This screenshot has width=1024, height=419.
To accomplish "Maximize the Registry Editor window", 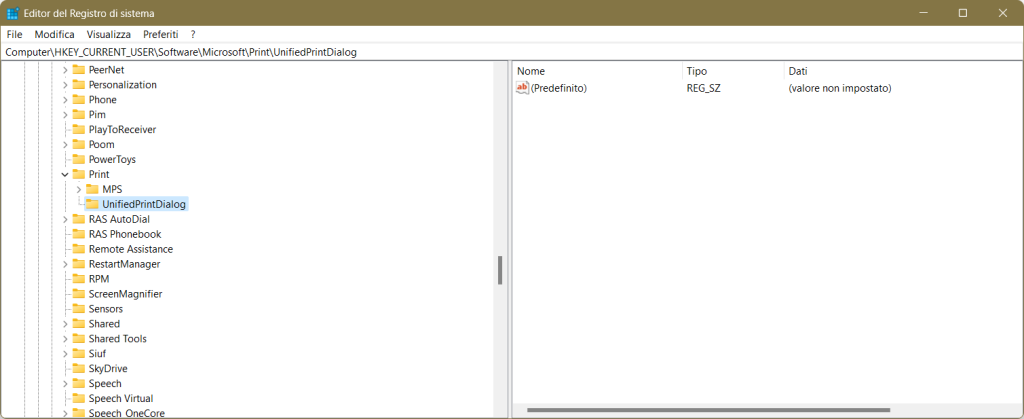I will tap(963, 13).
